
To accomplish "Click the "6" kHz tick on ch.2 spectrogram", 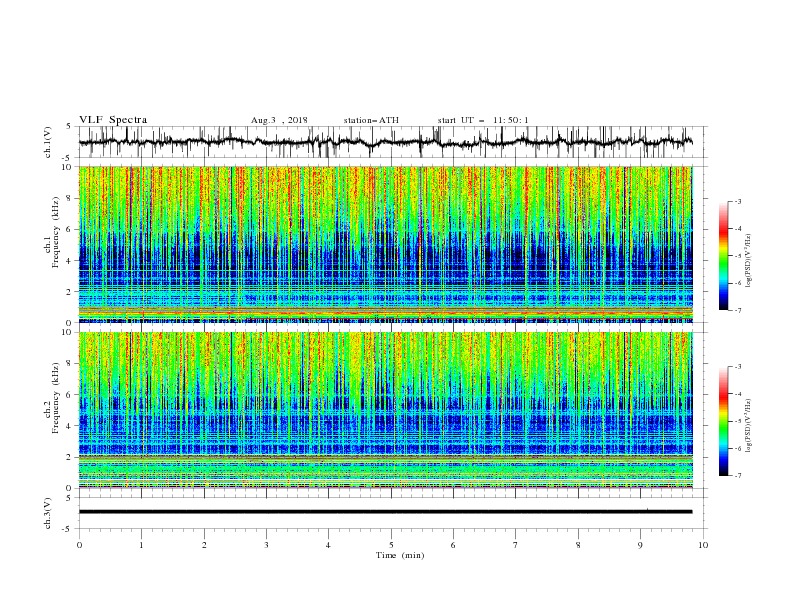I will [70, 395].
